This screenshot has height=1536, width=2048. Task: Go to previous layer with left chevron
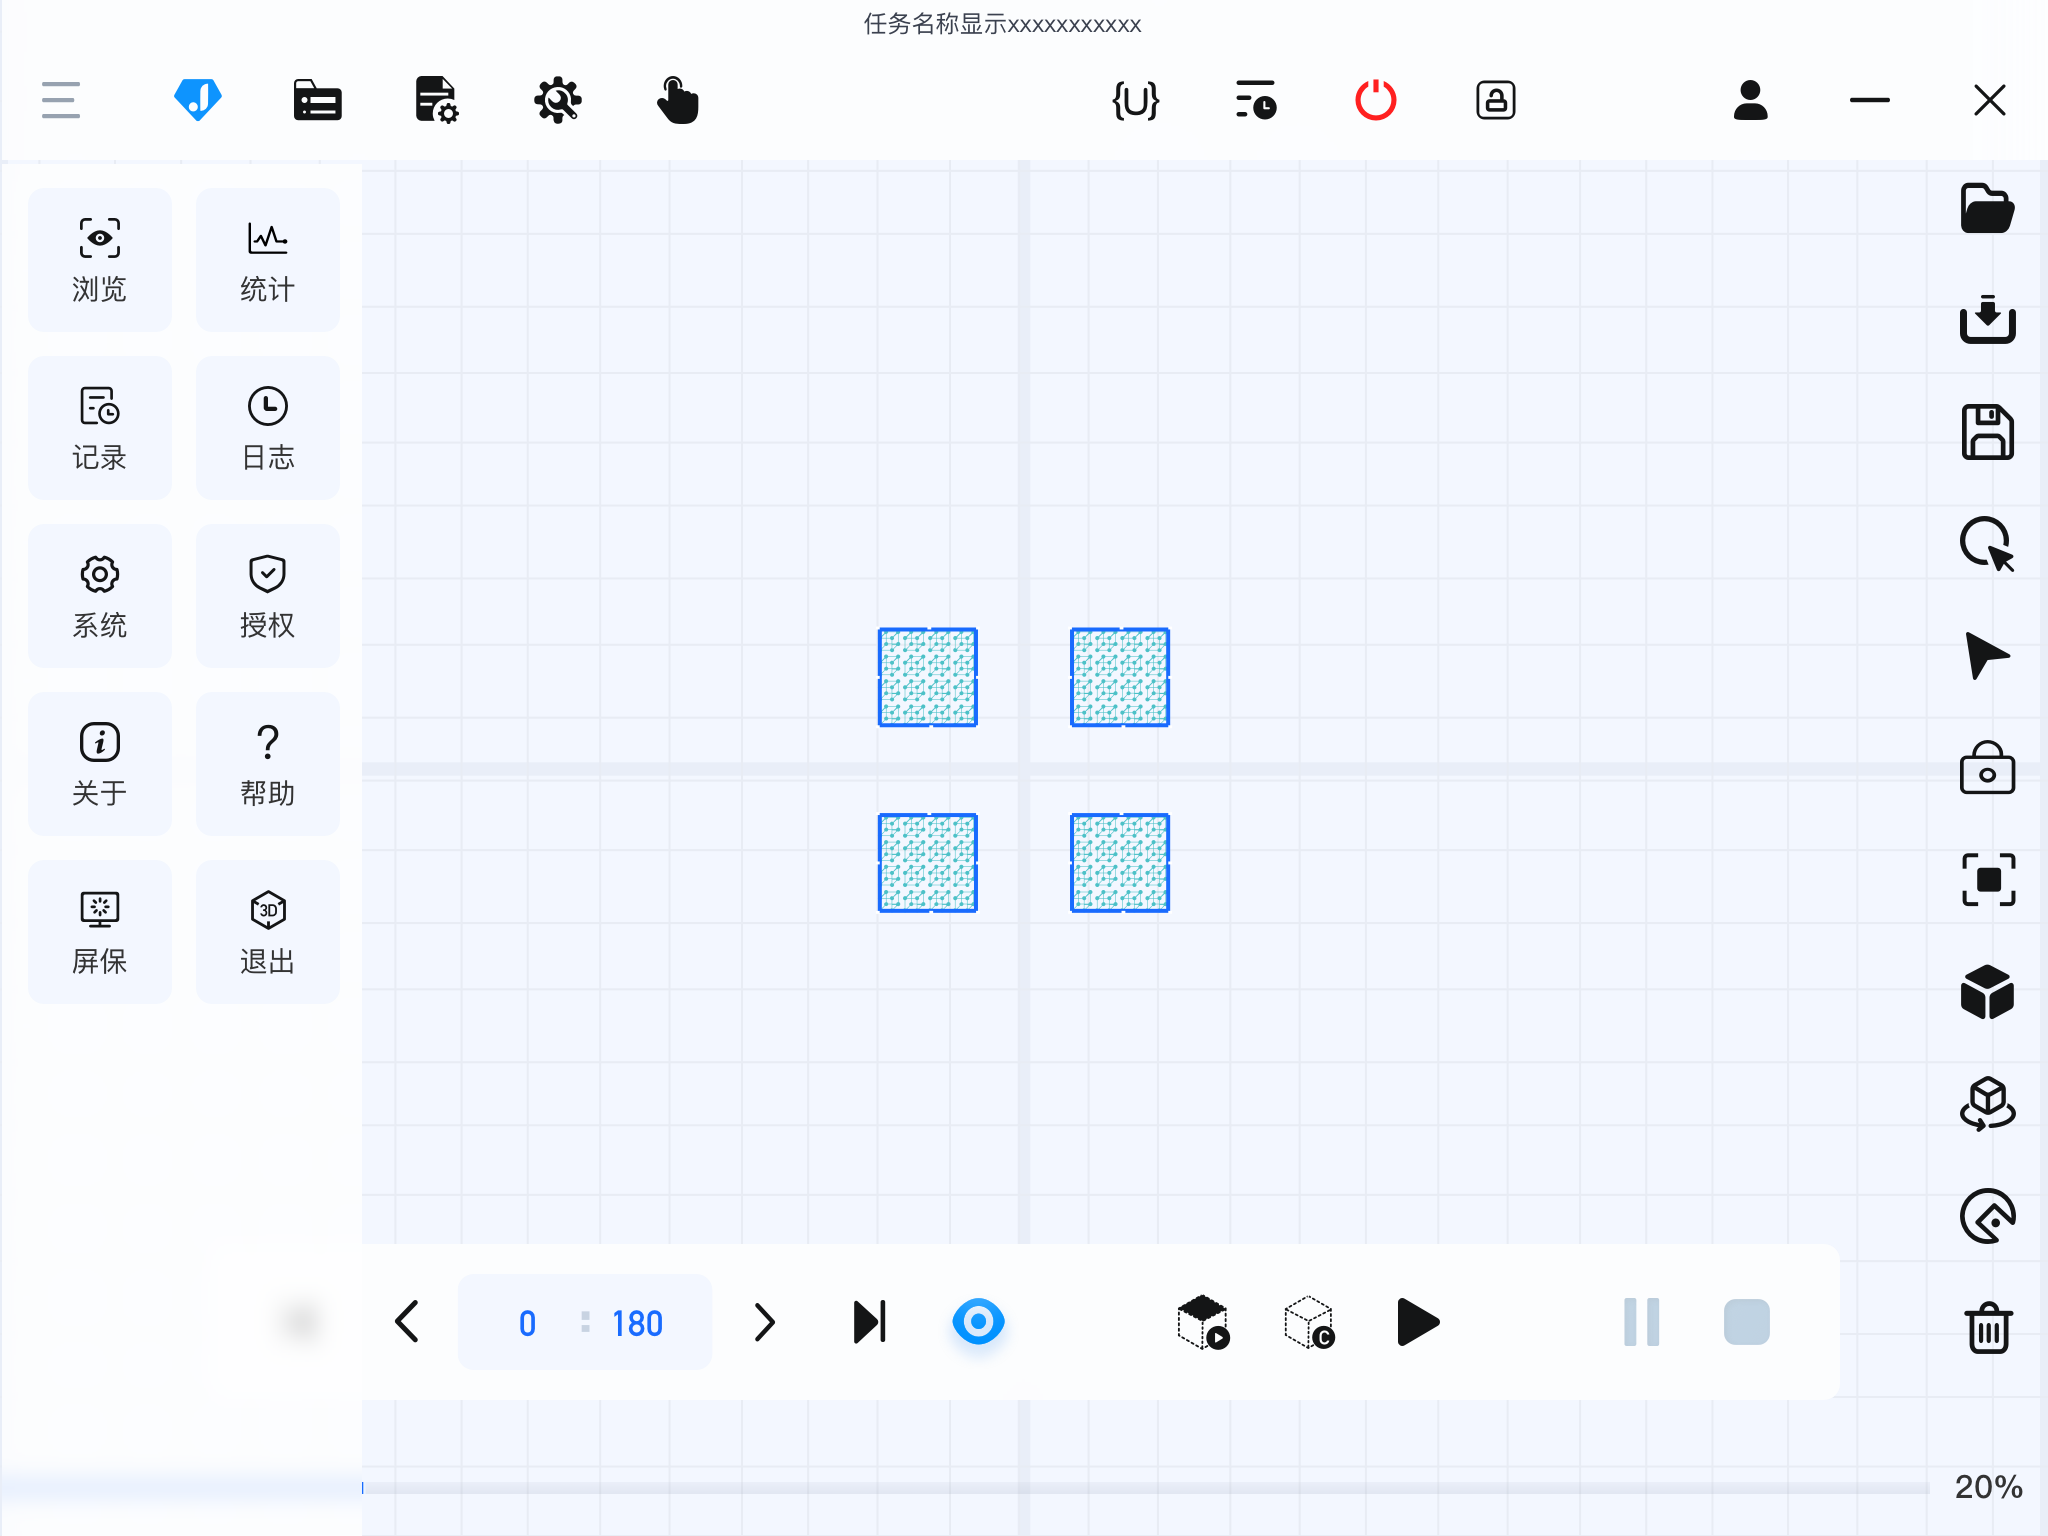click(x=407, y=1322)
